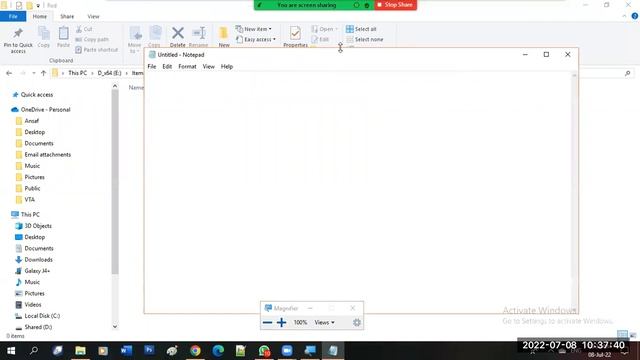Image resolution: width=640 pixels, height=360 pixels.
Task: Open Google Chrome from the taskbar
Action: [x=195, y=350]
